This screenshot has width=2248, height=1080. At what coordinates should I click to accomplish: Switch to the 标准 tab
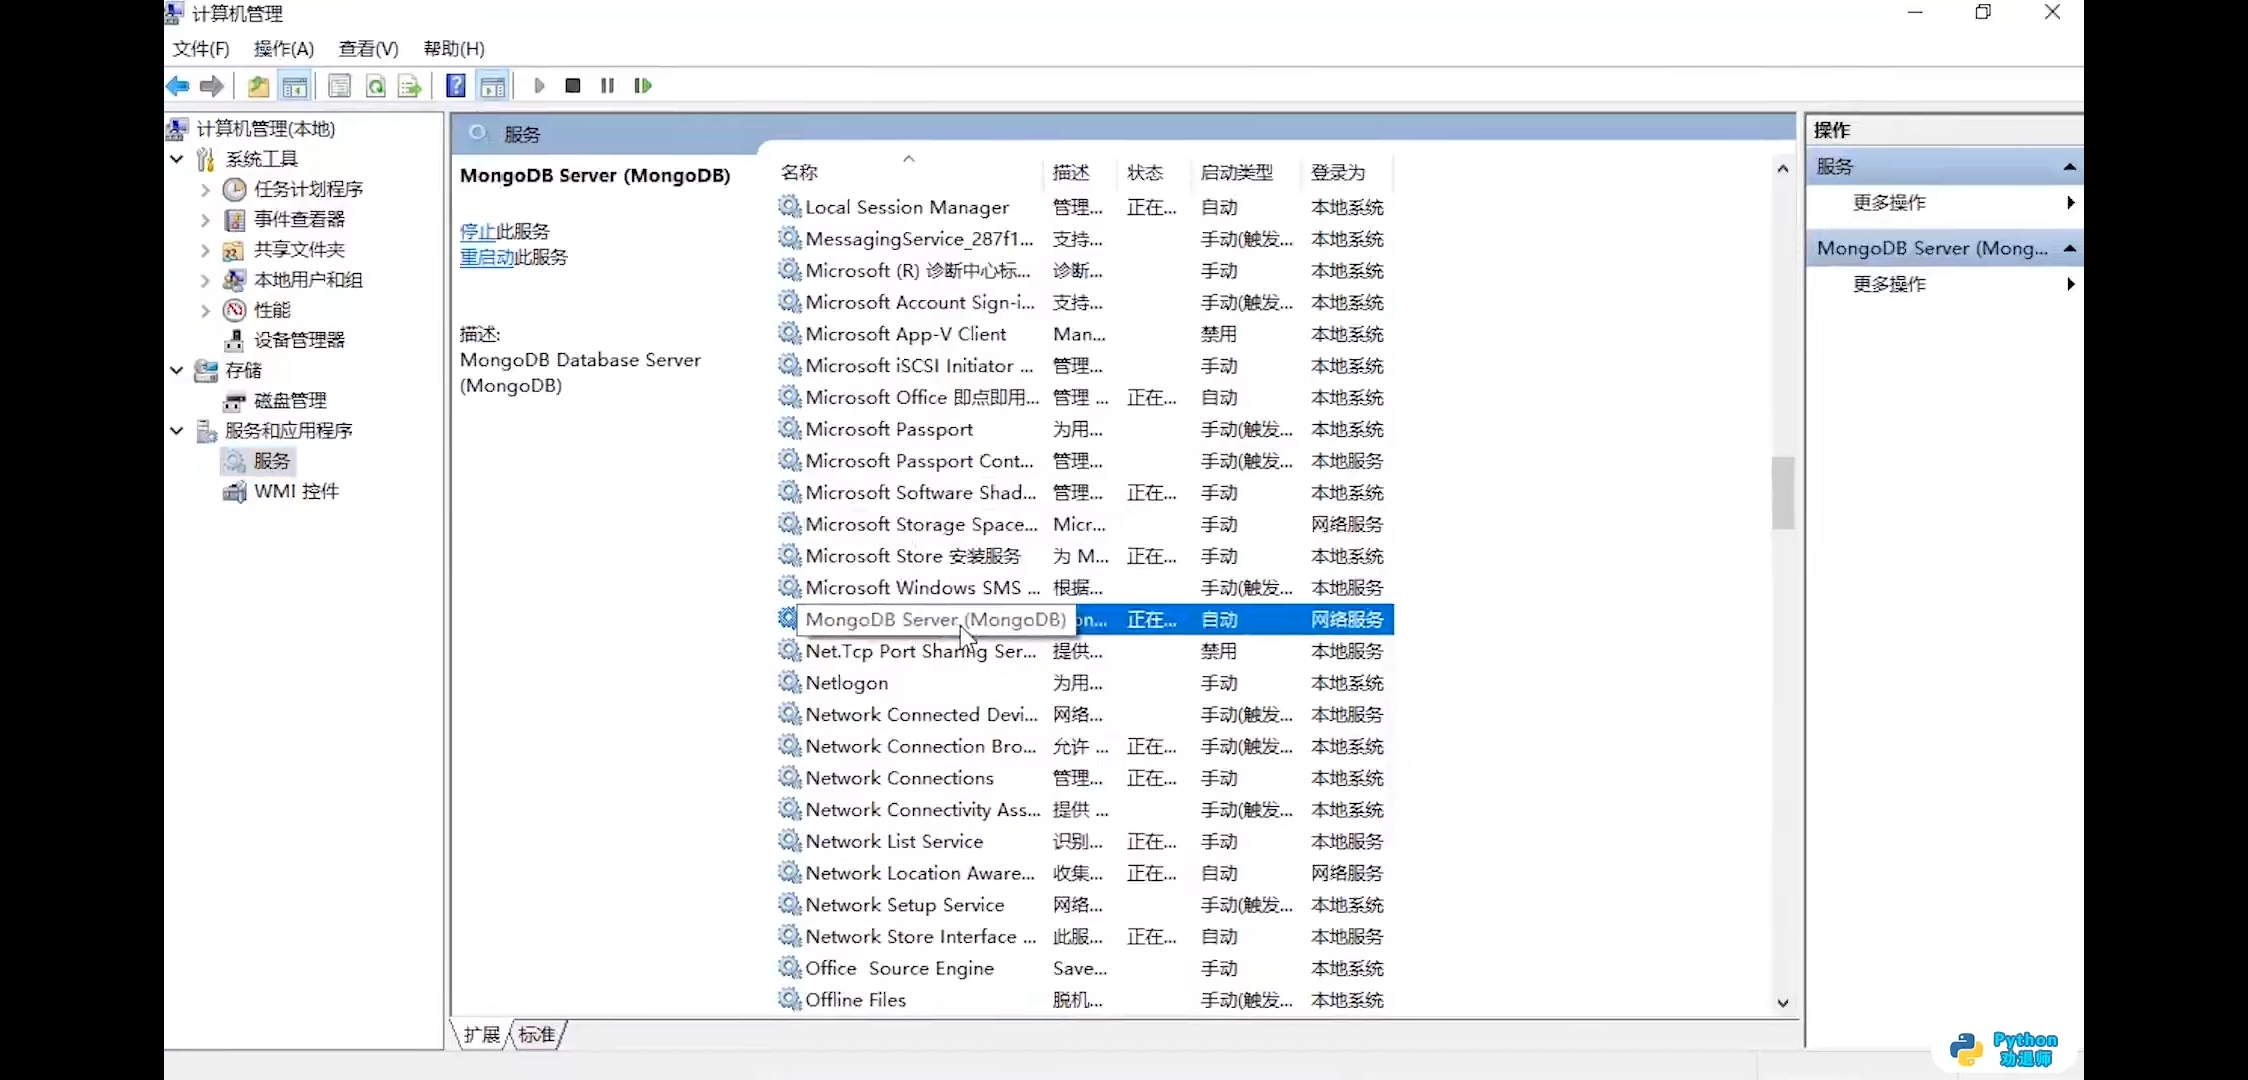point(537,1035)
